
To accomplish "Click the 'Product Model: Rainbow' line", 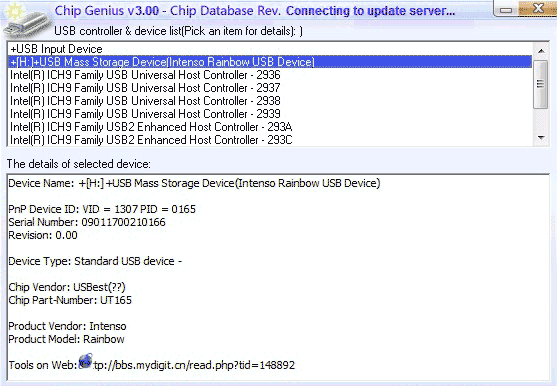I will coord(66,339).
